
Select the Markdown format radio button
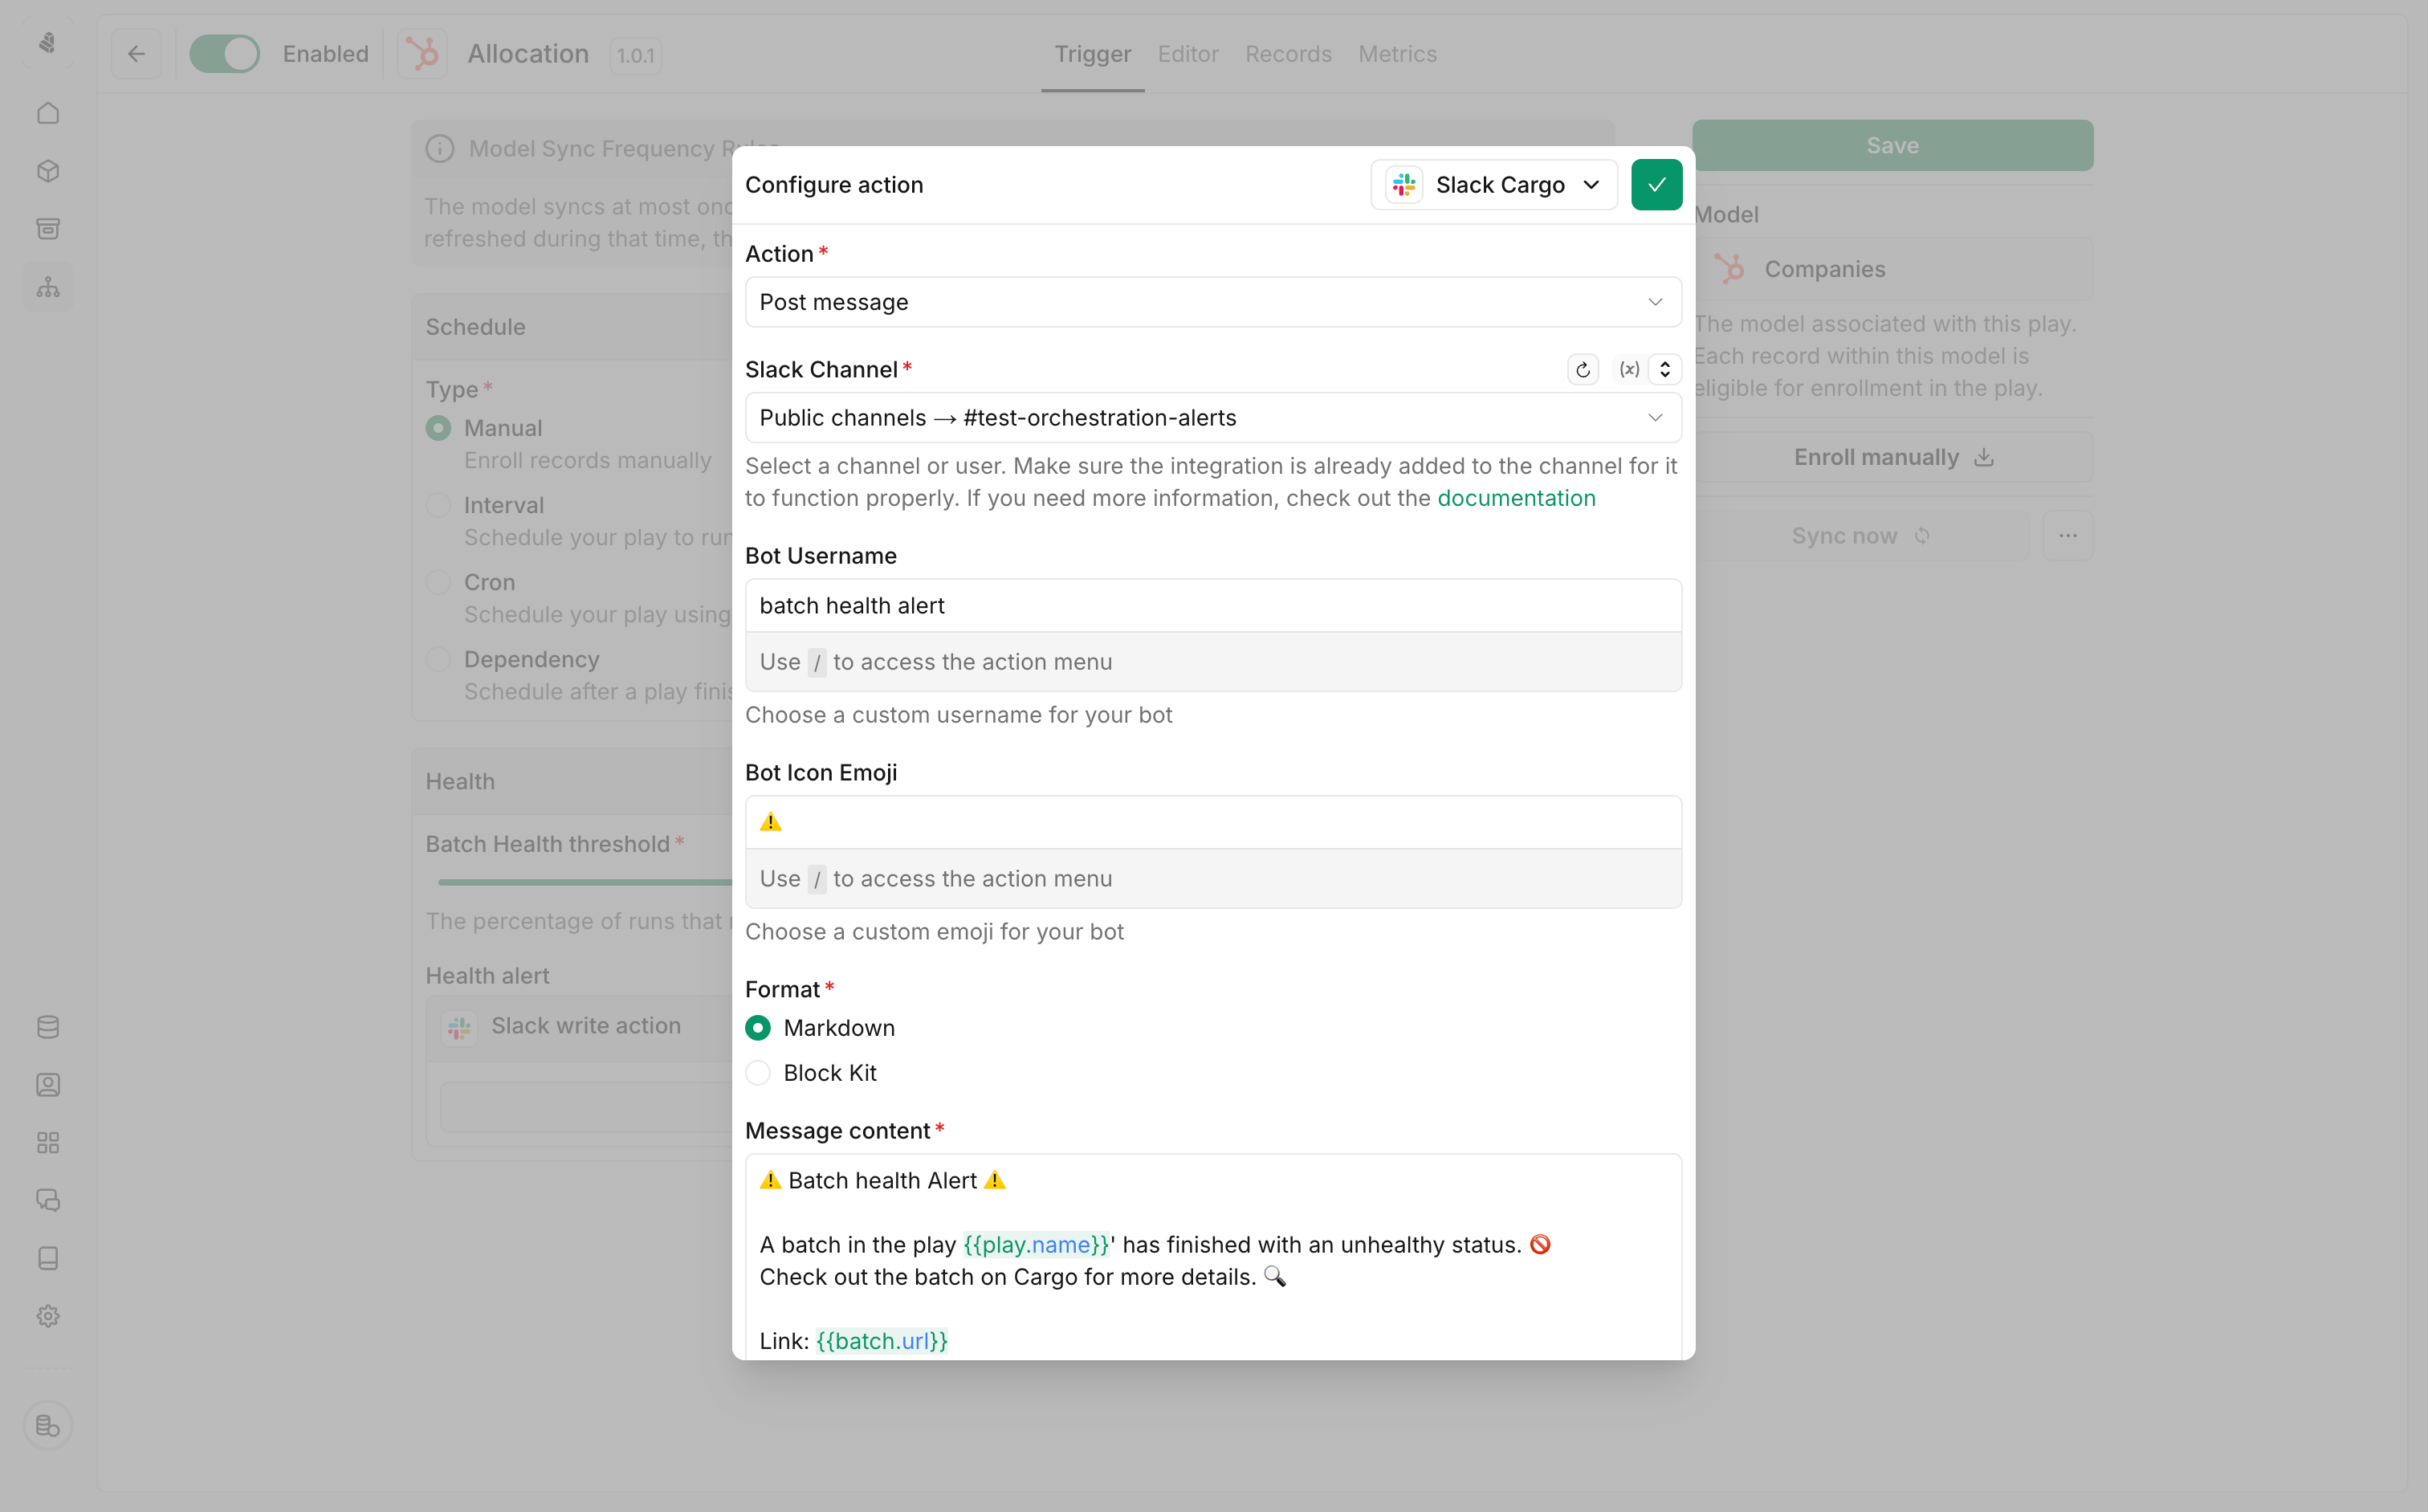[758, 1028]
